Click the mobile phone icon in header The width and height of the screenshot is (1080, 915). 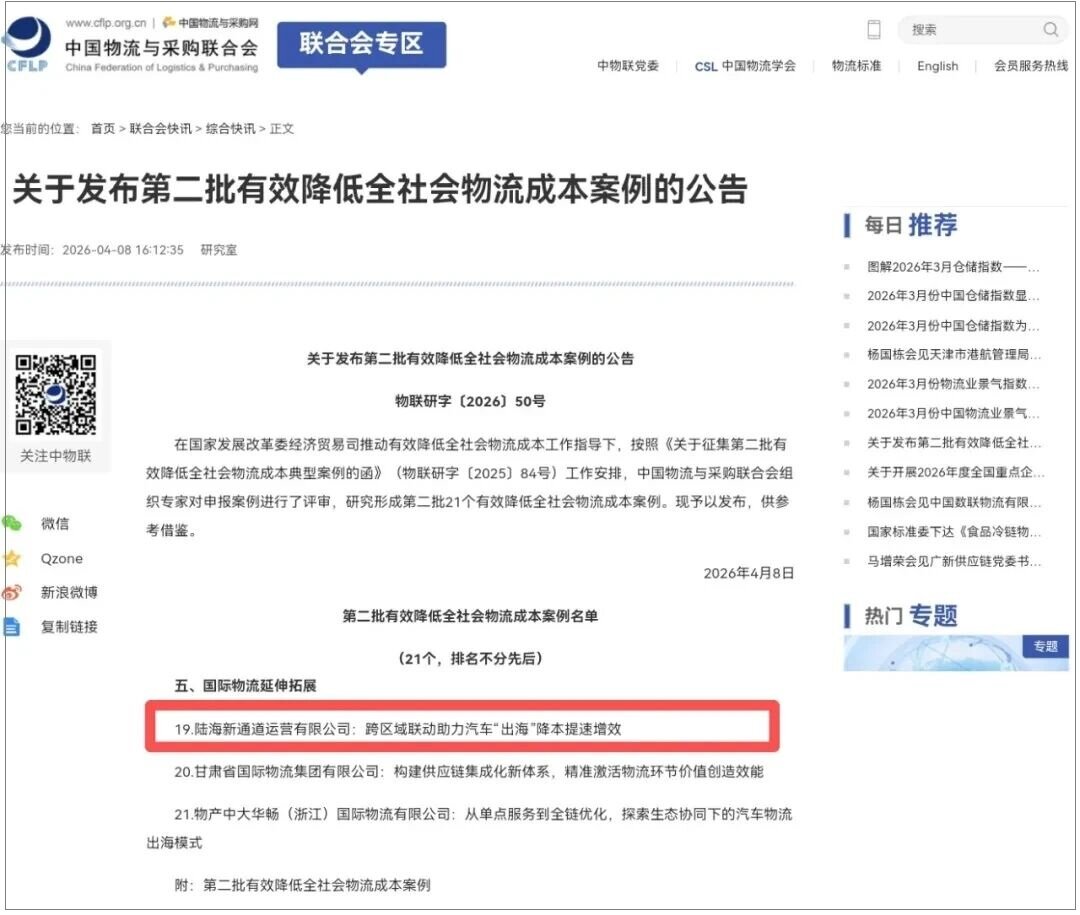pos(874,30)
